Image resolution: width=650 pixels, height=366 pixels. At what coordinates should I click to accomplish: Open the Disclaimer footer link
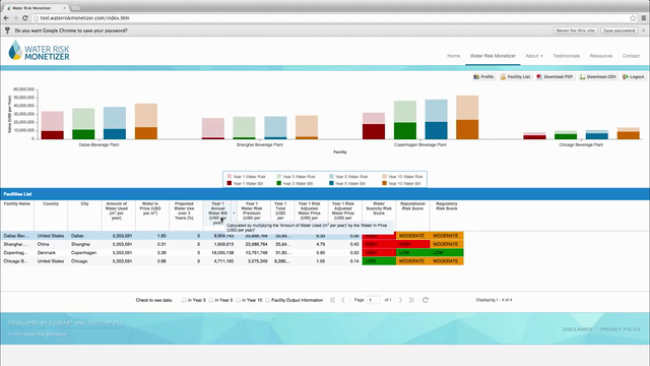point(577,329)
